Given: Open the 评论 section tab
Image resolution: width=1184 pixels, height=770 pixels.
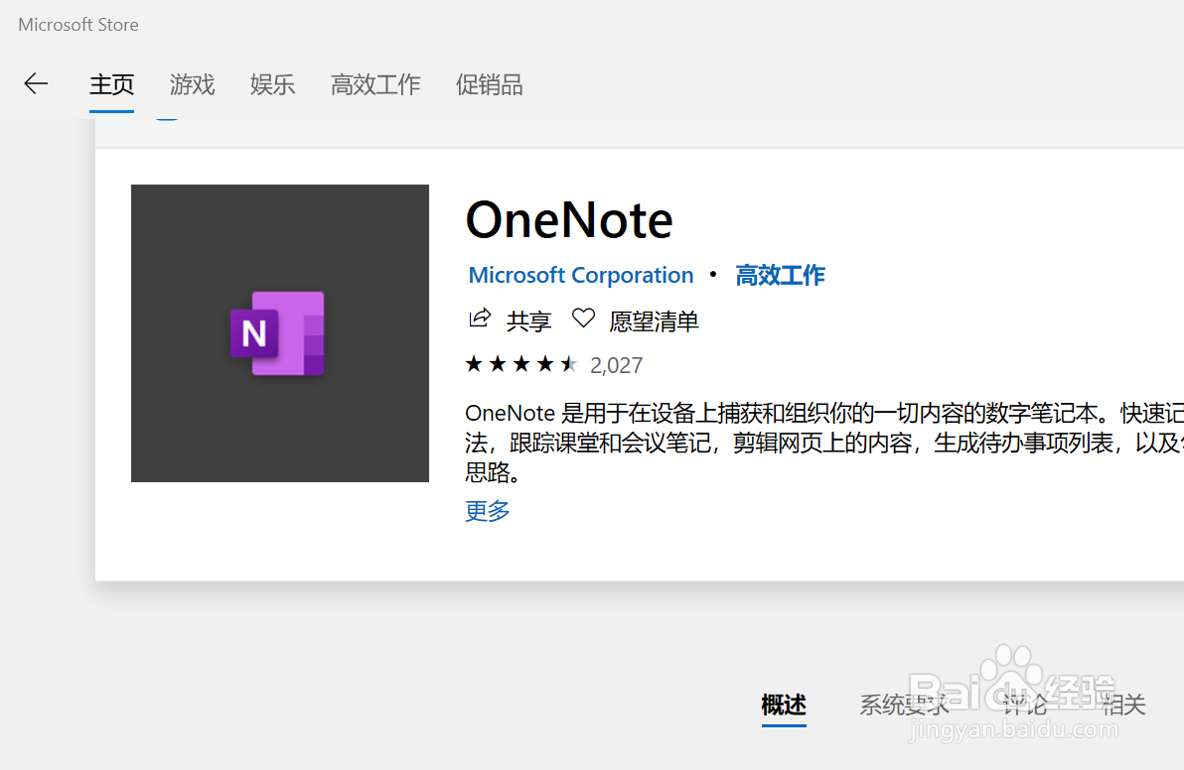Looking at the screenshot, I should [1024, 705].
